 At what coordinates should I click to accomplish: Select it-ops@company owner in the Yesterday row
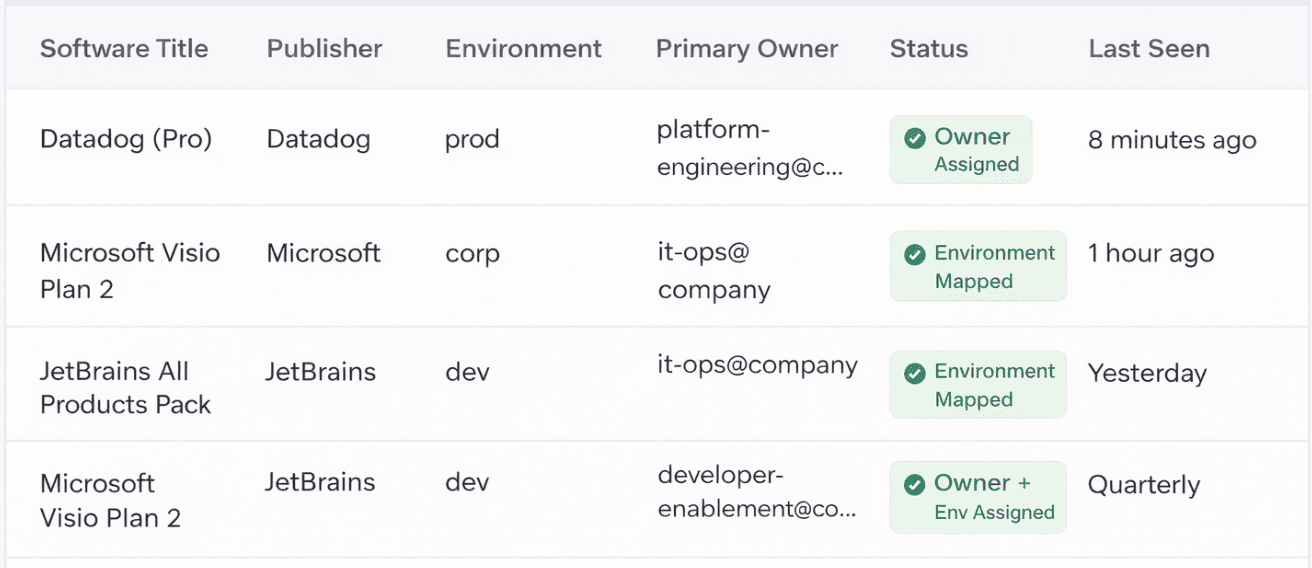point(757,366)
